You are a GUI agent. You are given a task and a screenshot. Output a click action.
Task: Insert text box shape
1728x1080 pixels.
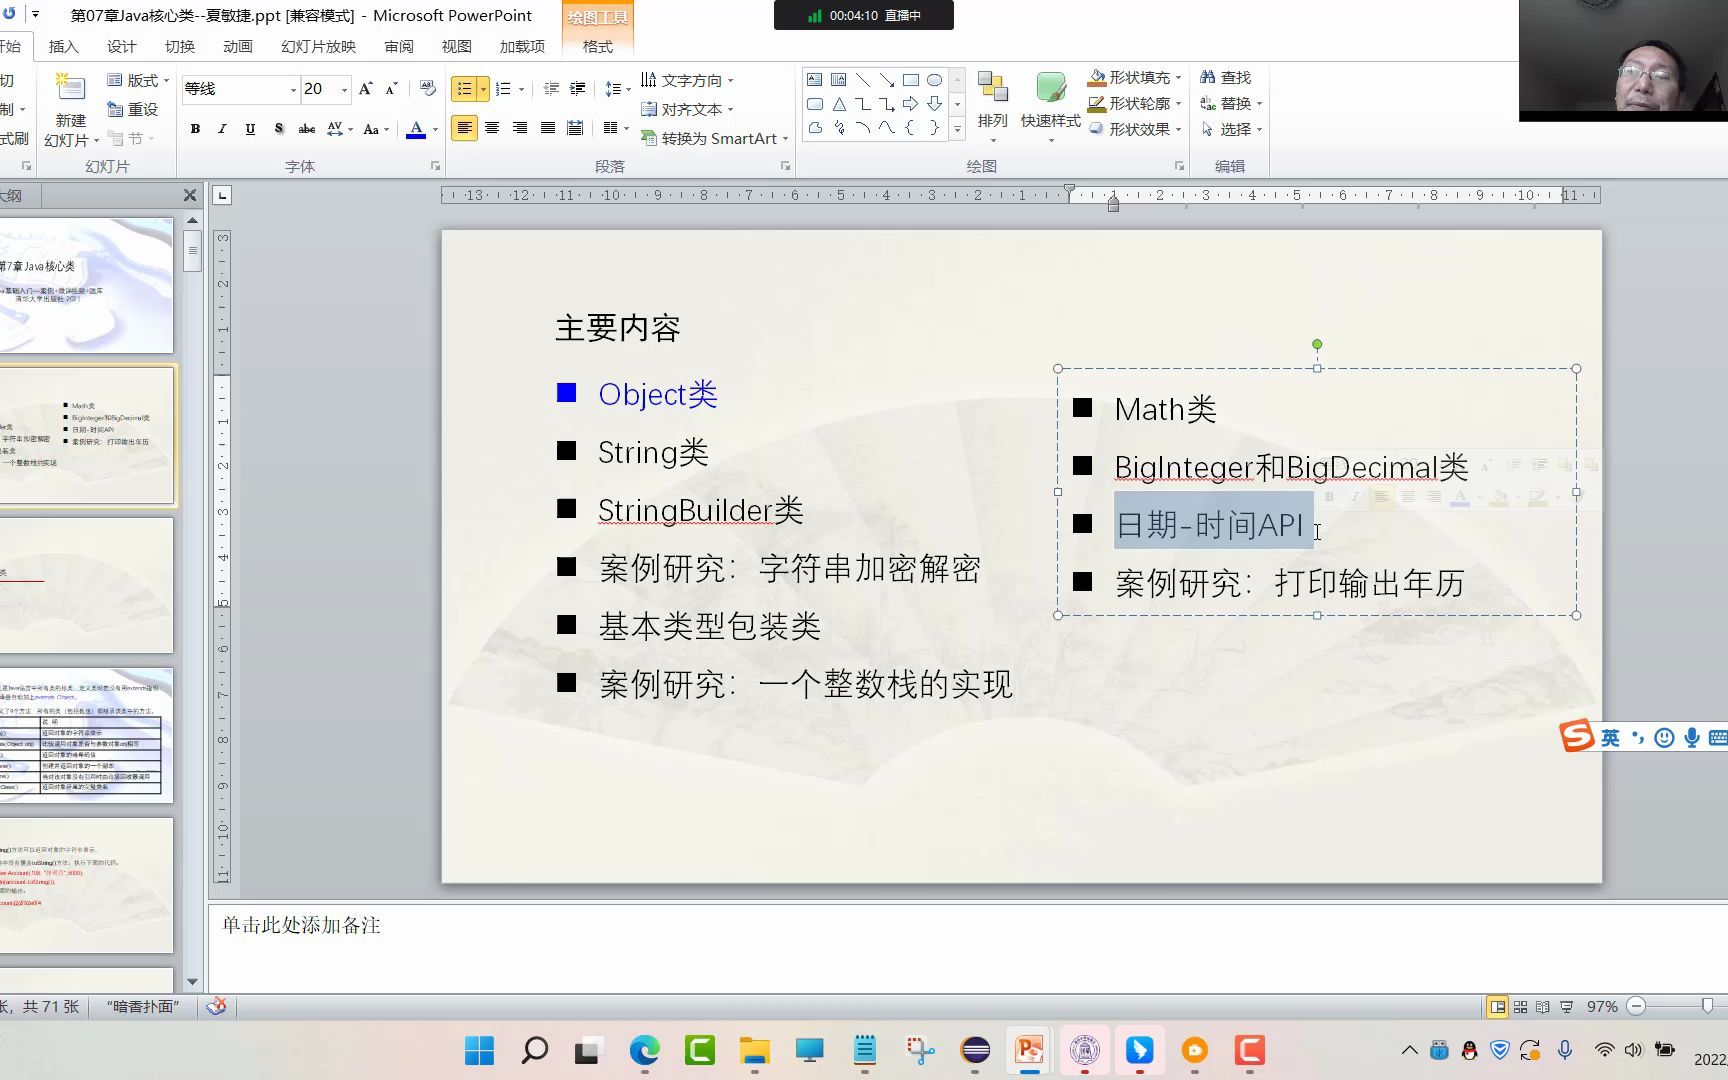[815, 80]
